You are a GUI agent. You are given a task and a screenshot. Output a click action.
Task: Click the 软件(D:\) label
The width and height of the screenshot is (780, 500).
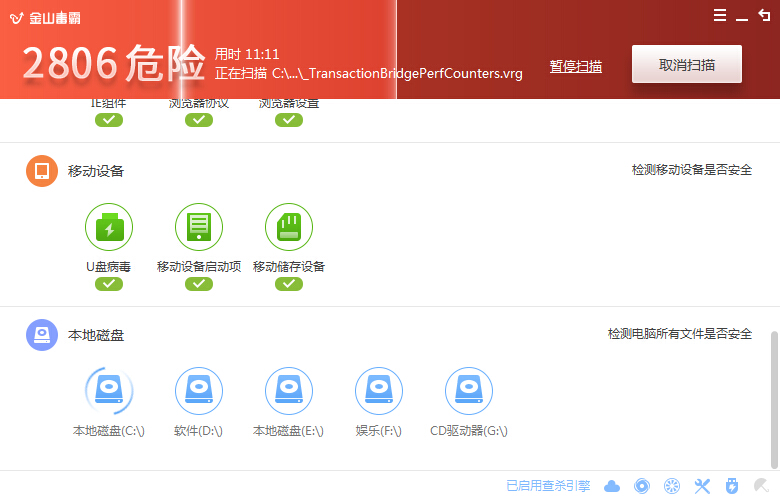point(198,431)
